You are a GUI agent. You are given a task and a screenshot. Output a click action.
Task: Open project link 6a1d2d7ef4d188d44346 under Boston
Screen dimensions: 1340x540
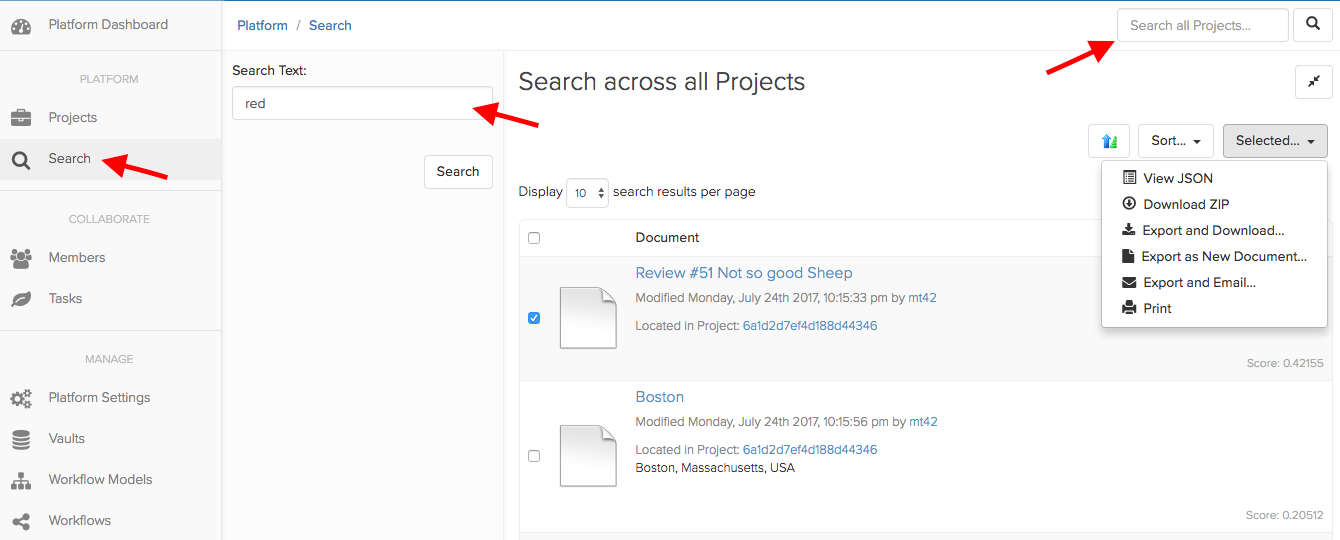(810, 450)
